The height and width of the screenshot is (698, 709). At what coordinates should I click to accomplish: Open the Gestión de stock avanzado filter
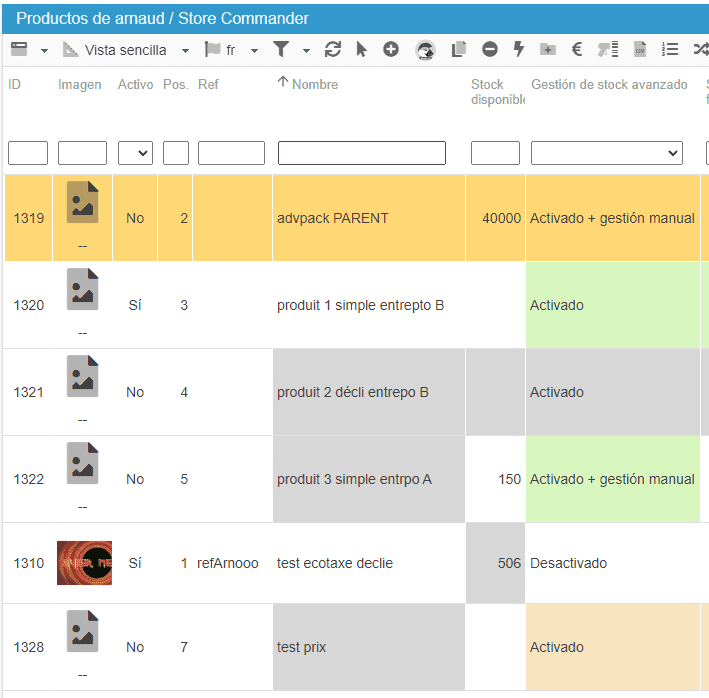click(x=606, y=153)
